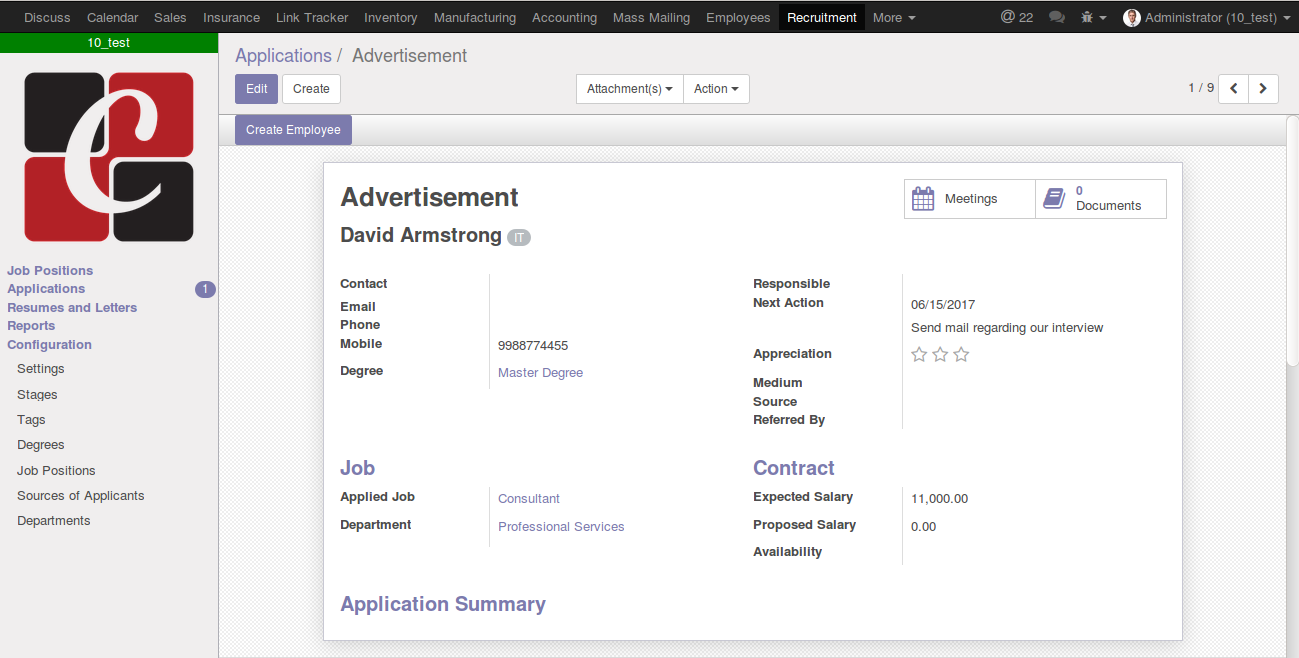Viewport: 1299px width, 658px height.
Task: Go back to Applications breadcrumb
Action: pyautogui.click(x=283, y=56)
